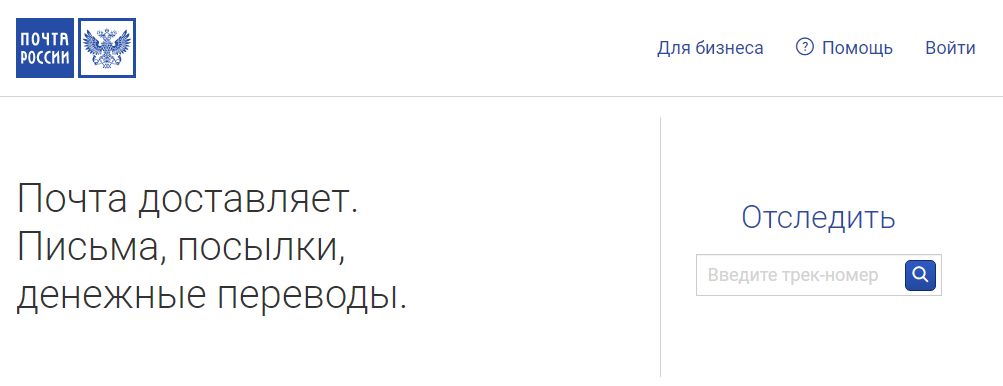Click the double-headed eagle emblem logo
The image size is (1003, 386).
107,48
